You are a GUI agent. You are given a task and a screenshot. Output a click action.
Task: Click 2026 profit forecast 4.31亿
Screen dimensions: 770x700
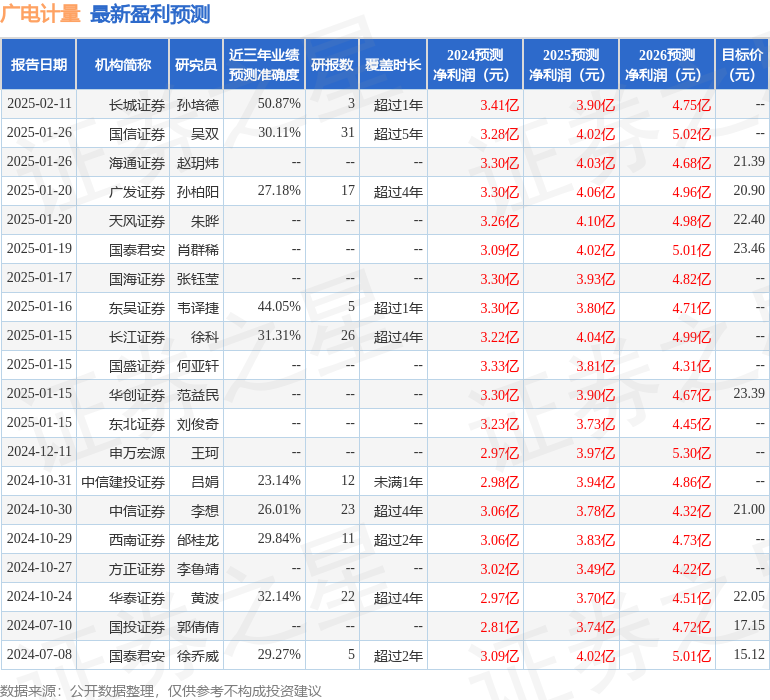point(691,366)
